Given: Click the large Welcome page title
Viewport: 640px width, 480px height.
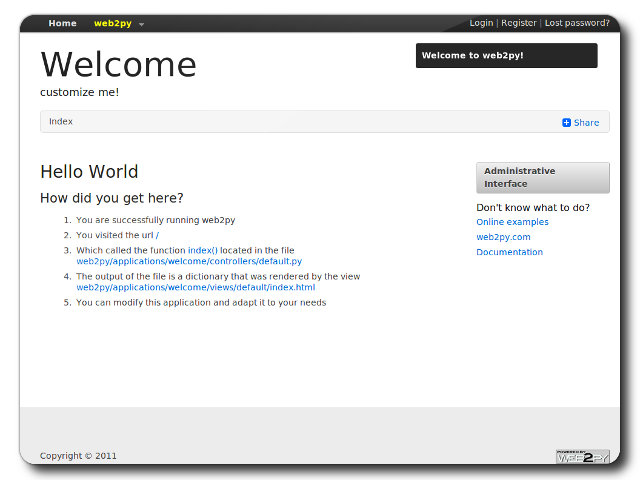Looking at the screenshot, I should 118,65.
